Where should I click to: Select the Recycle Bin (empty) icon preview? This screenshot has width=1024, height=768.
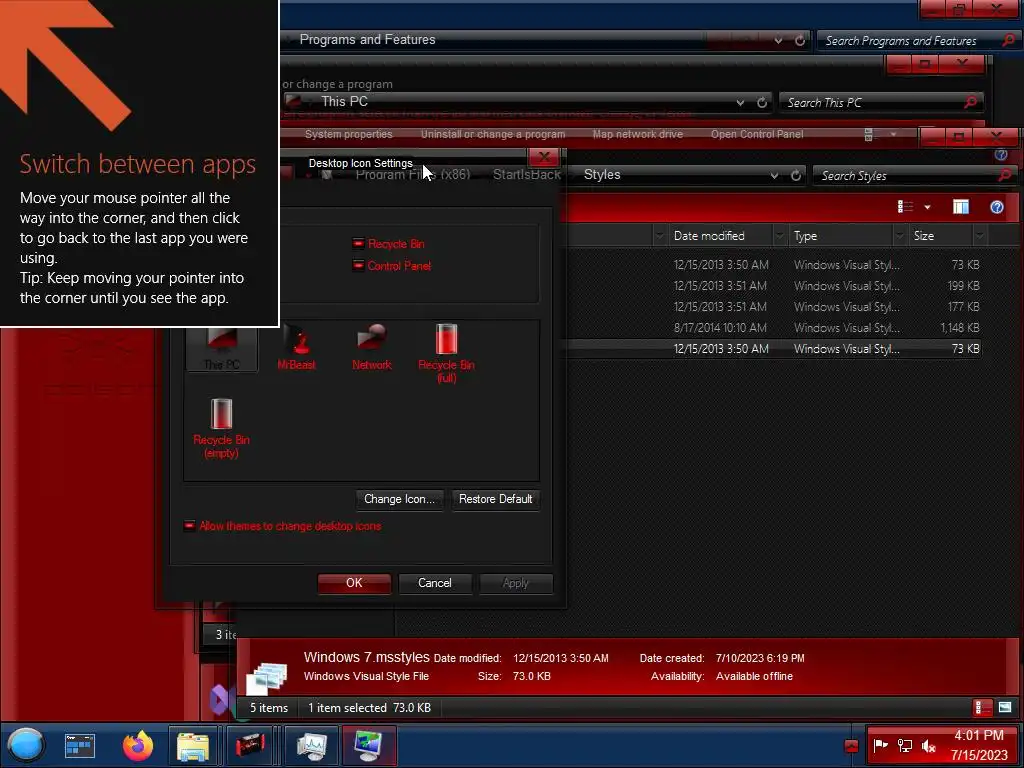point(221,428)
